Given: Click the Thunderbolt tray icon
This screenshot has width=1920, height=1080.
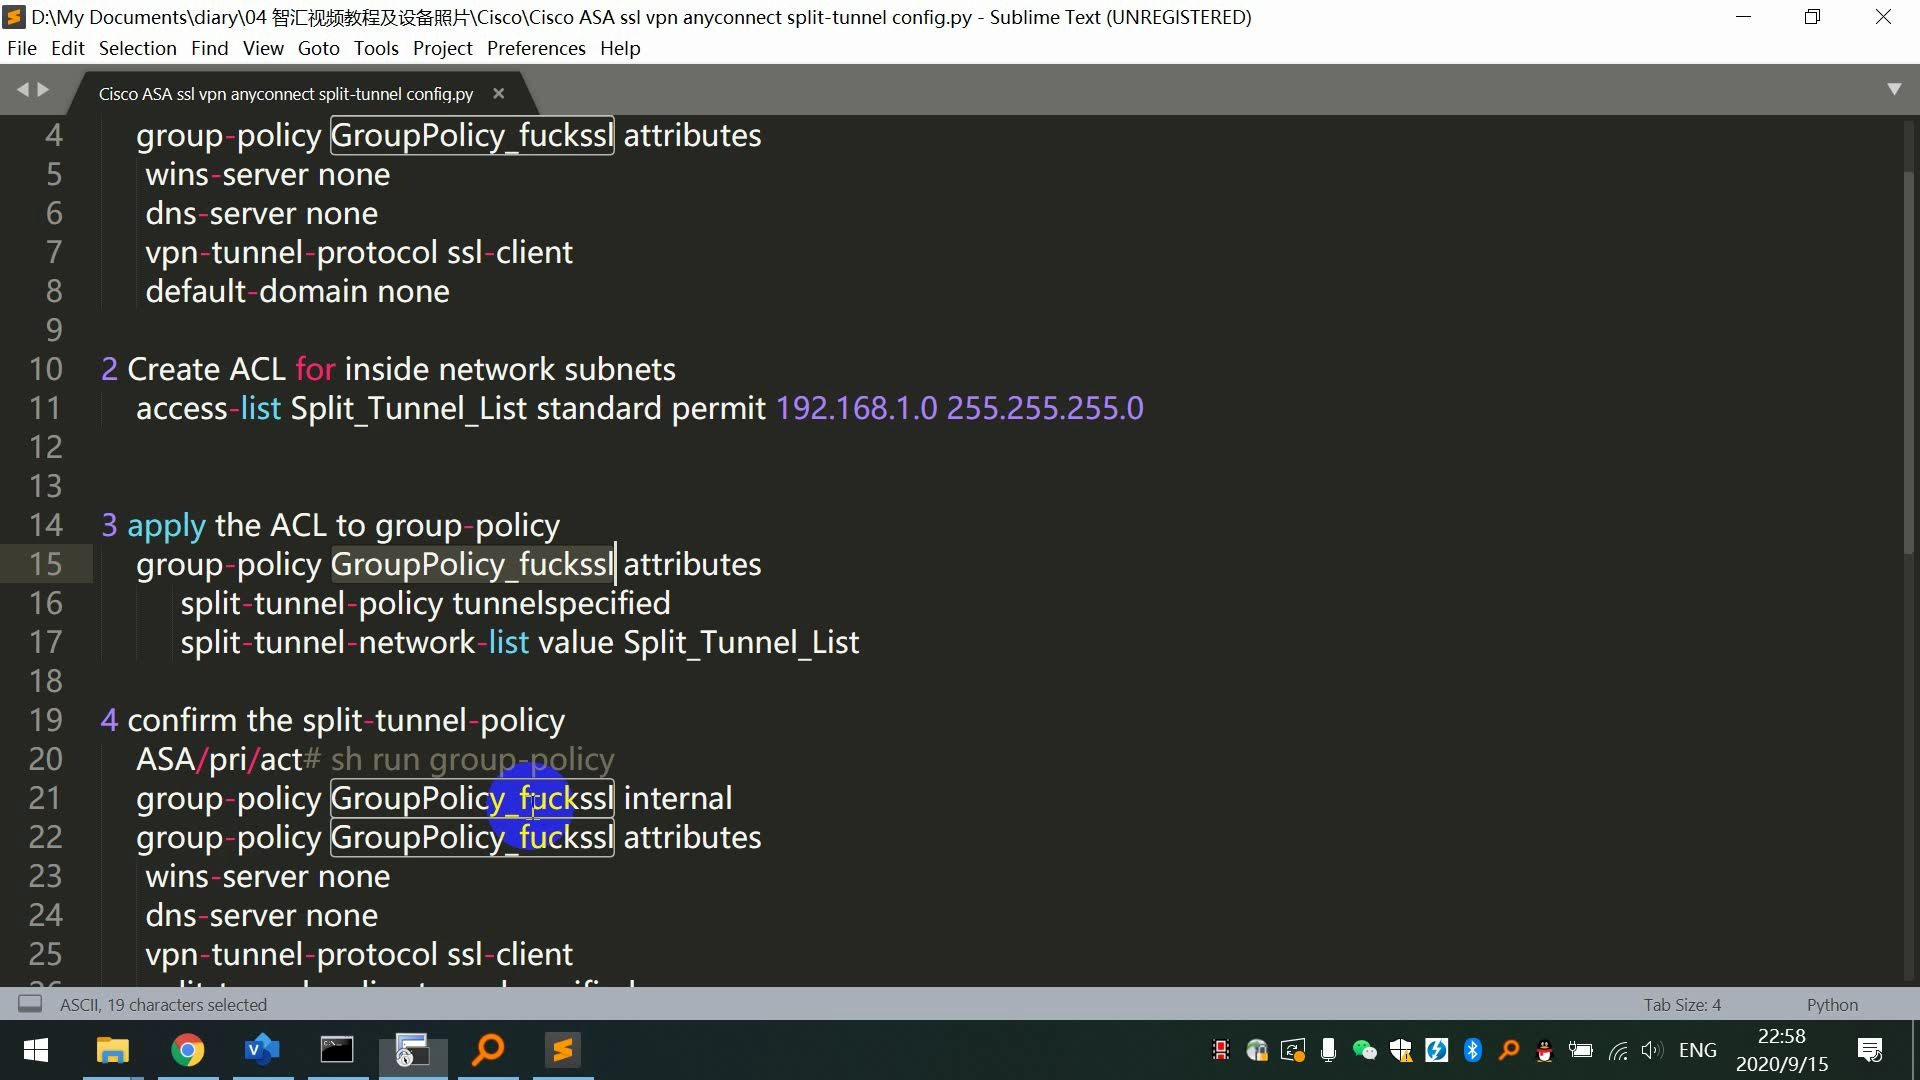Looking at the screenshot, I should pyautogui.click(x=1436, y=1050).
